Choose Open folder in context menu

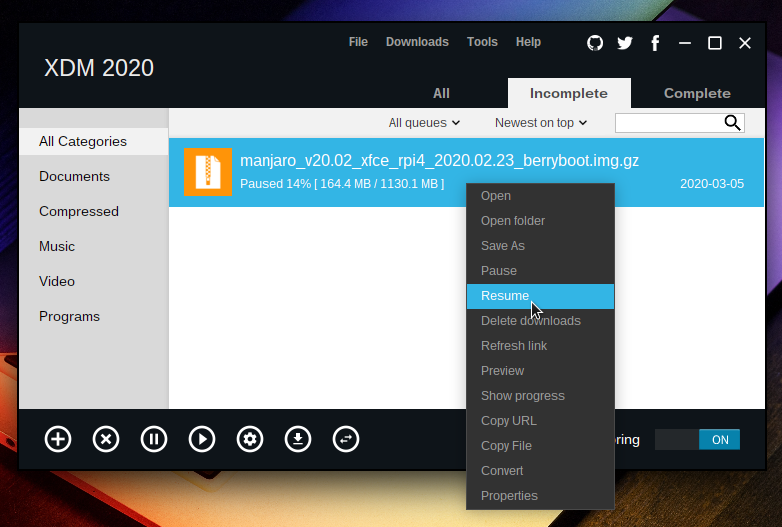pyautogui.click(x=540, y=221)
